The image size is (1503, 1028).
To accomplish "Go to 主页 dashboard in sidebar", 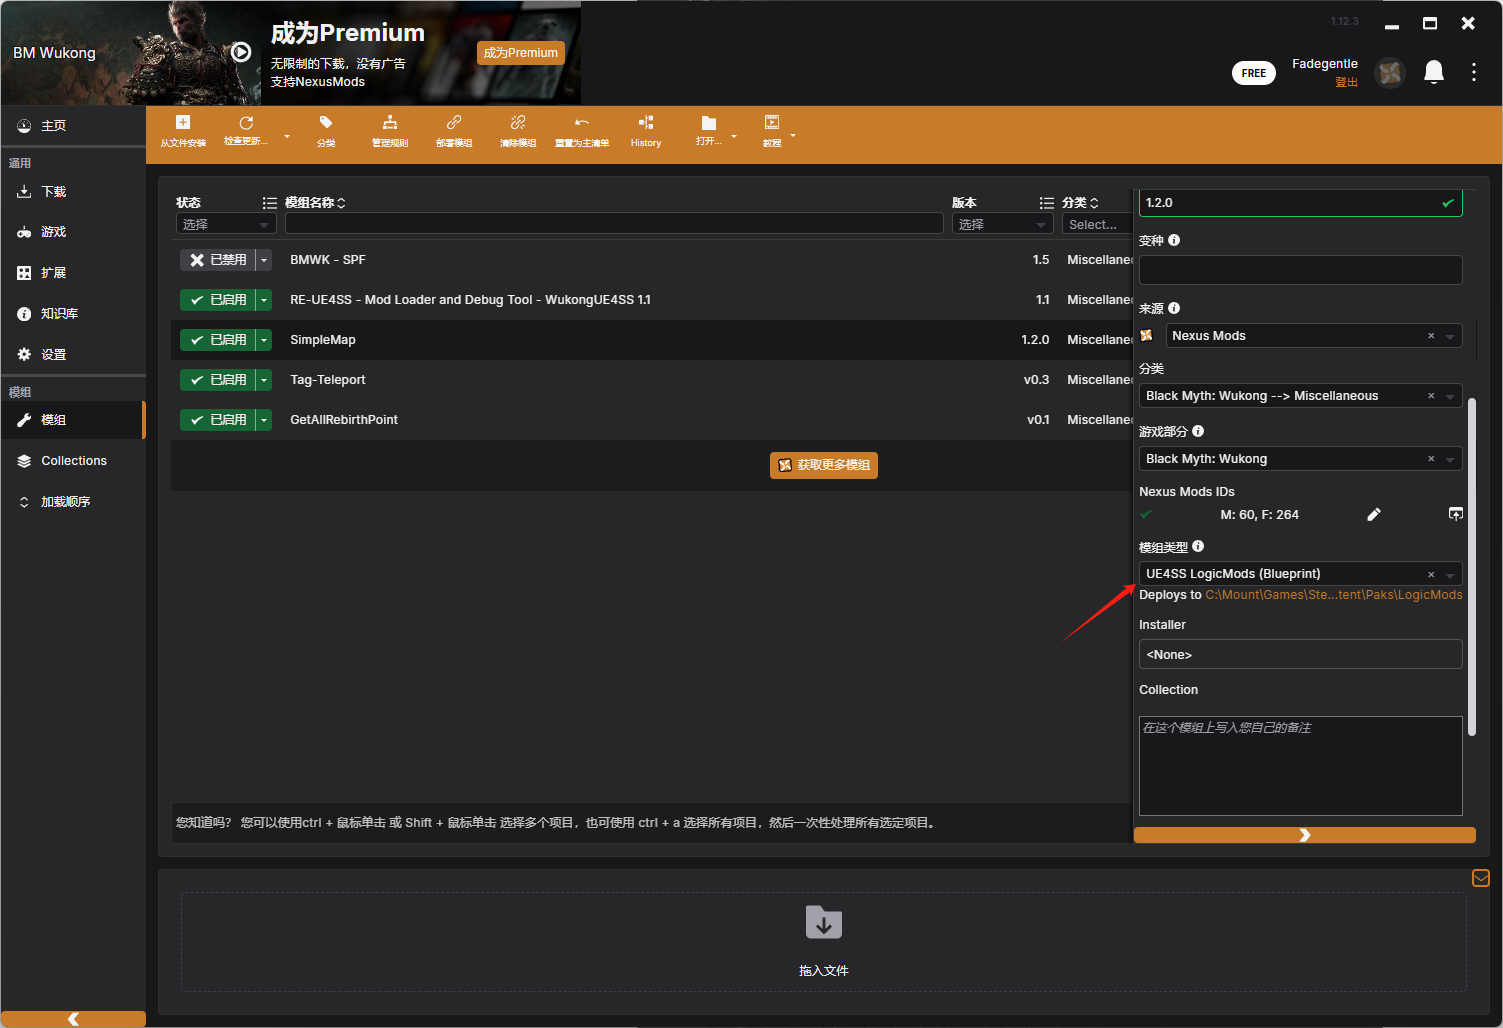I will point(73,126).
